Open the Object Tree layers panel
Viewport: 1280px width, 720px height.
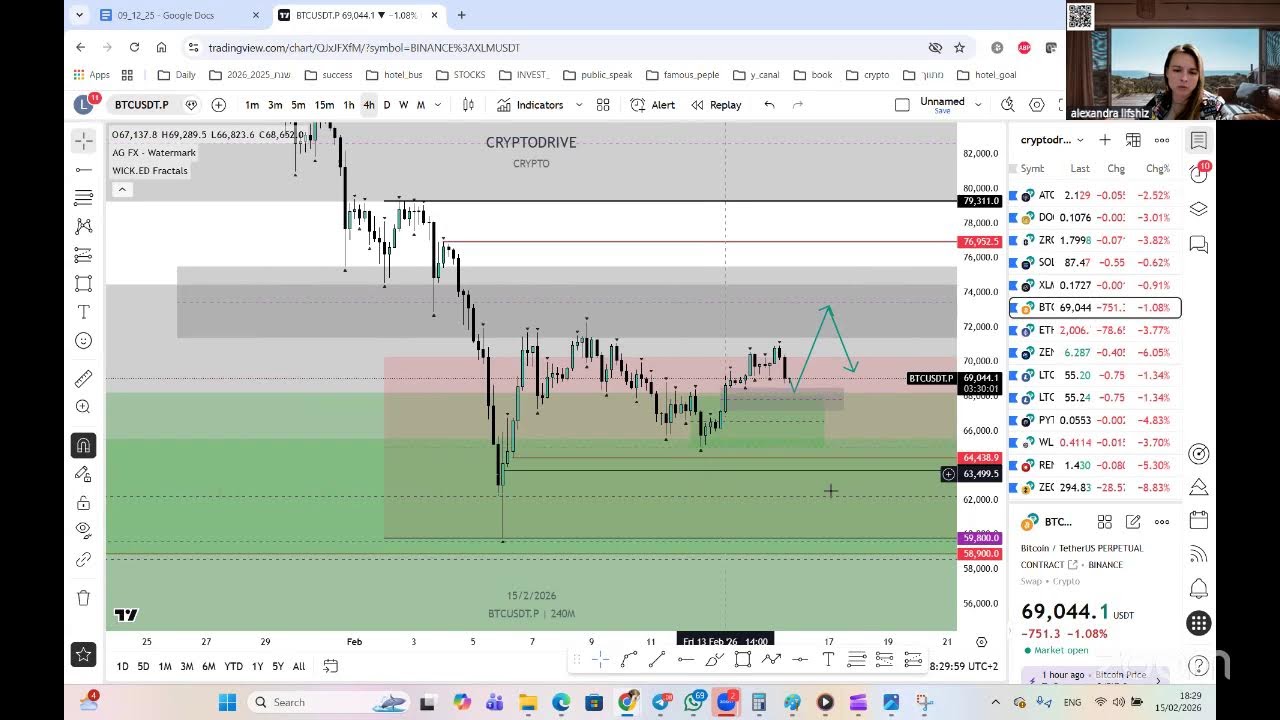click(1198, 209)
